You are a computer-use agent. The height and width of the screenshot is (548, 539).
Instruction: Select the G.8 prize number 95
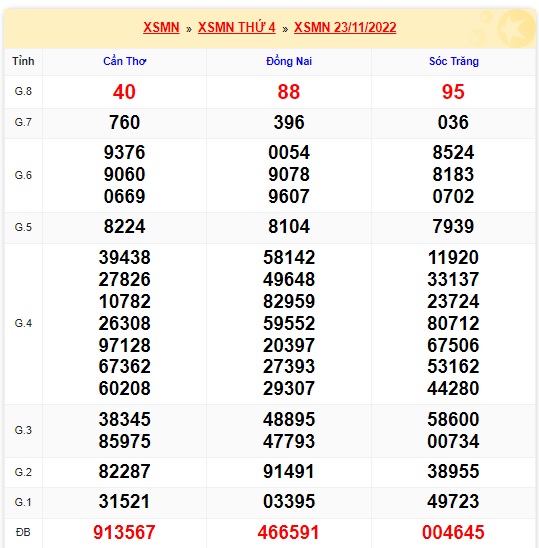tap(453, 92)
